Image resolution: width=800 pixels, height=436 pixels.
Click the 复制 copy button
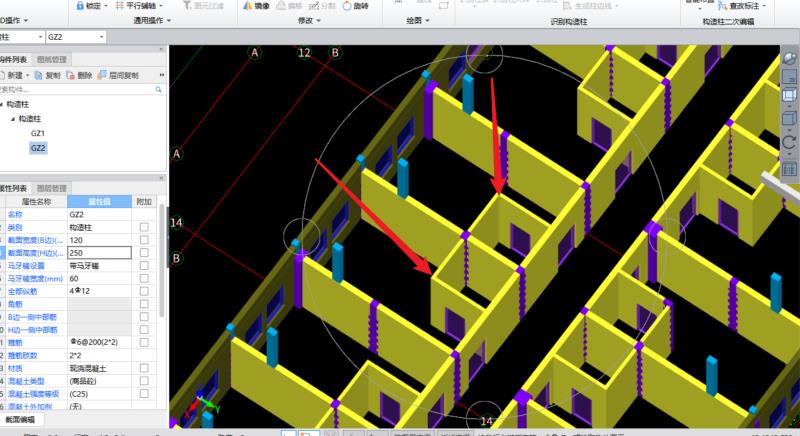(x=47, y=75)
